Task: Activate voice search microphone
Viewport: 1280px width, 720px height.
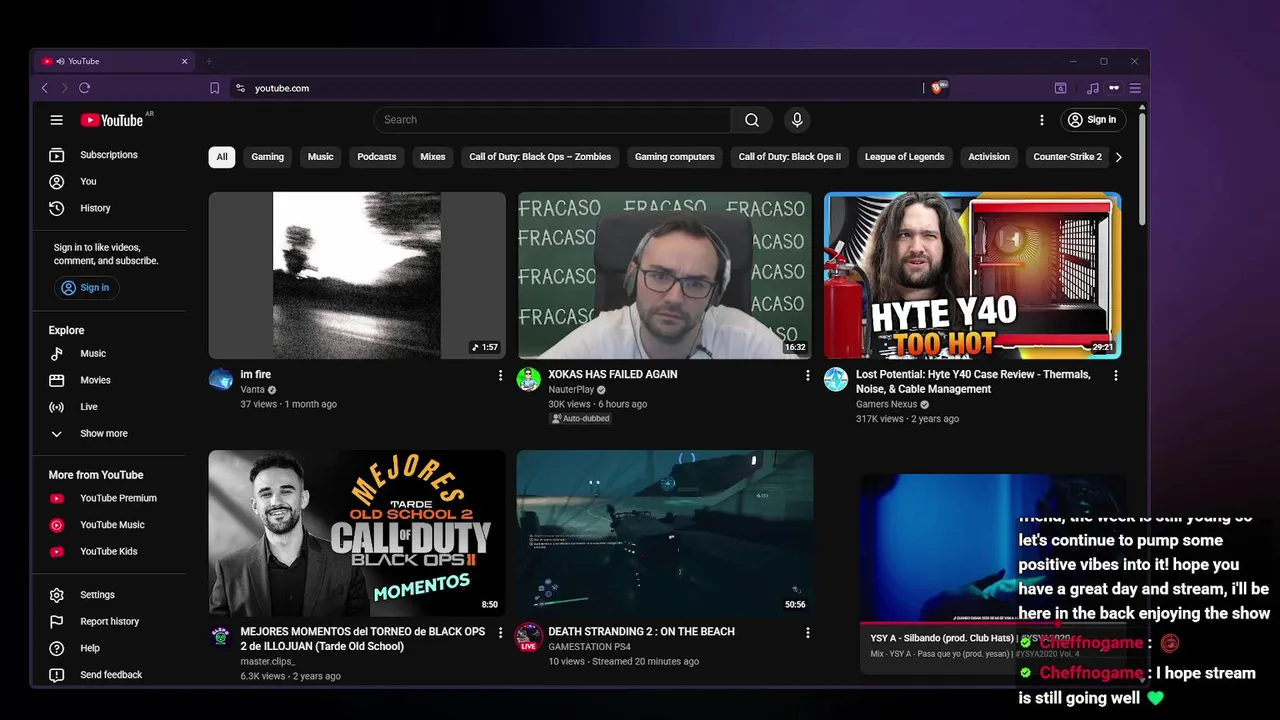Action: tap(797, 120)
